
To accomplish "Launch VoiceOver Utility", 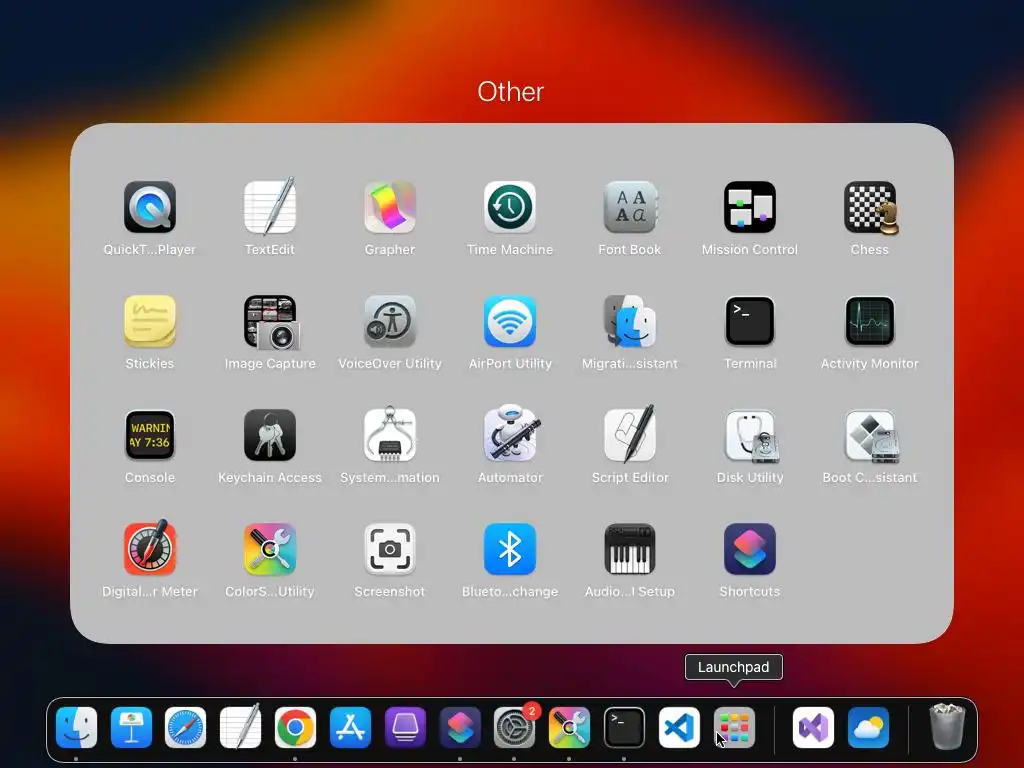I will (x=390, y=321).
